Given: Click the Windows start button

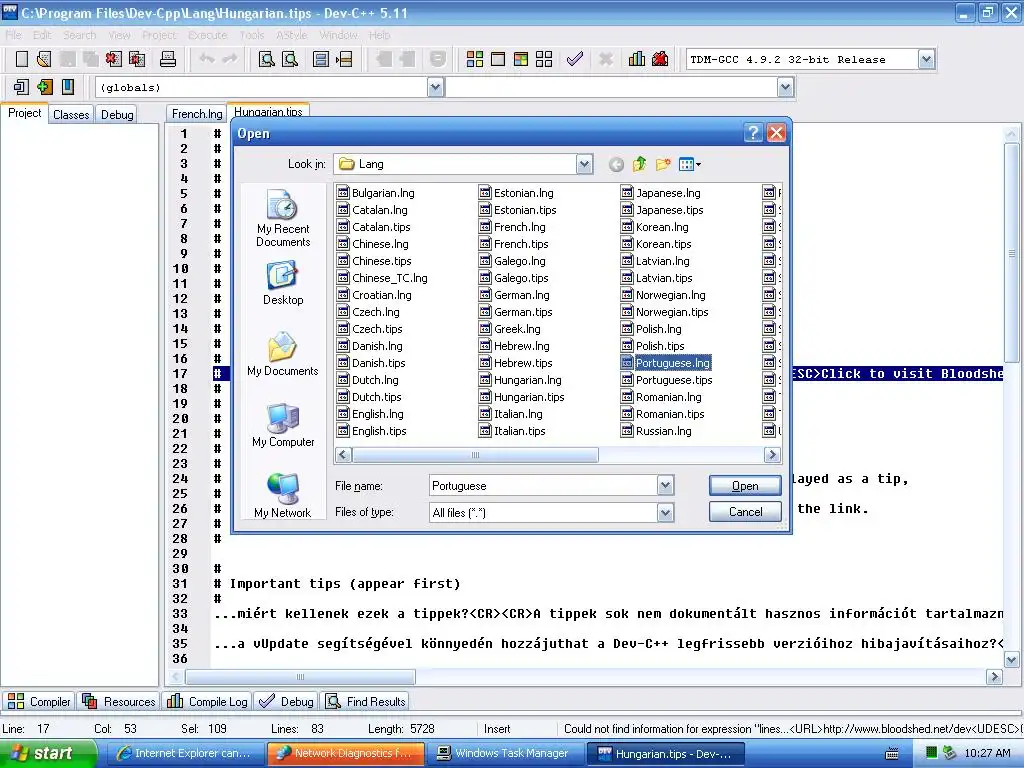Looking at the screenshot, I should coord(47,753).
